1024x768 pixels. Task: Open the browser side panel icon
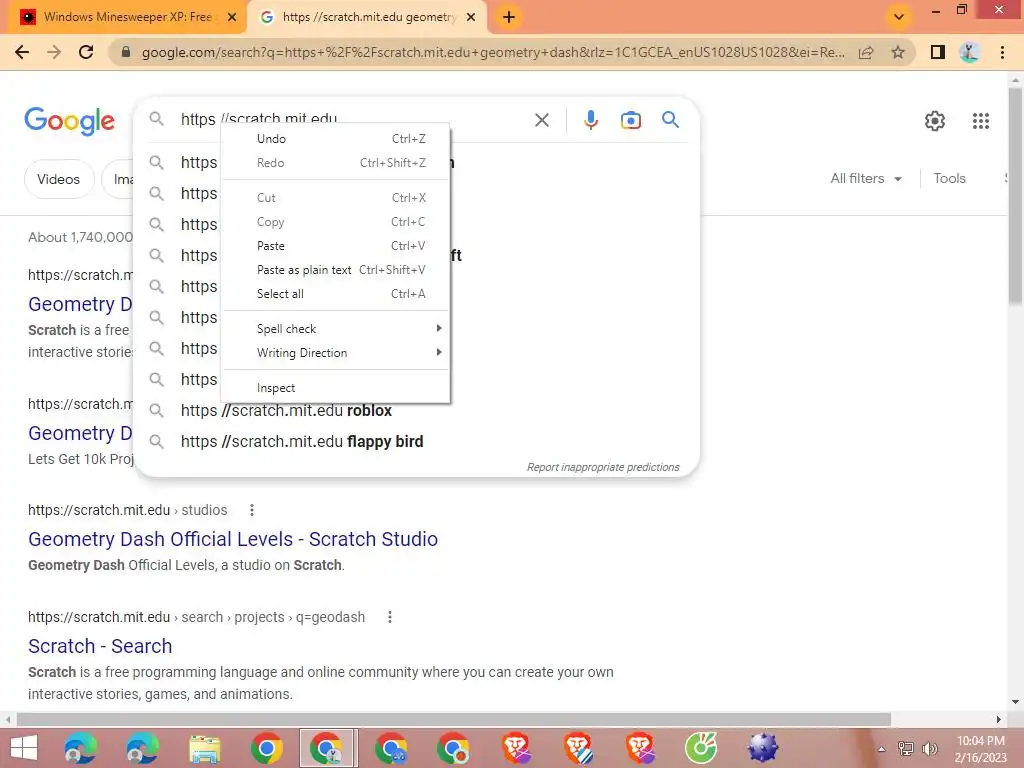[x=938, y=52]
